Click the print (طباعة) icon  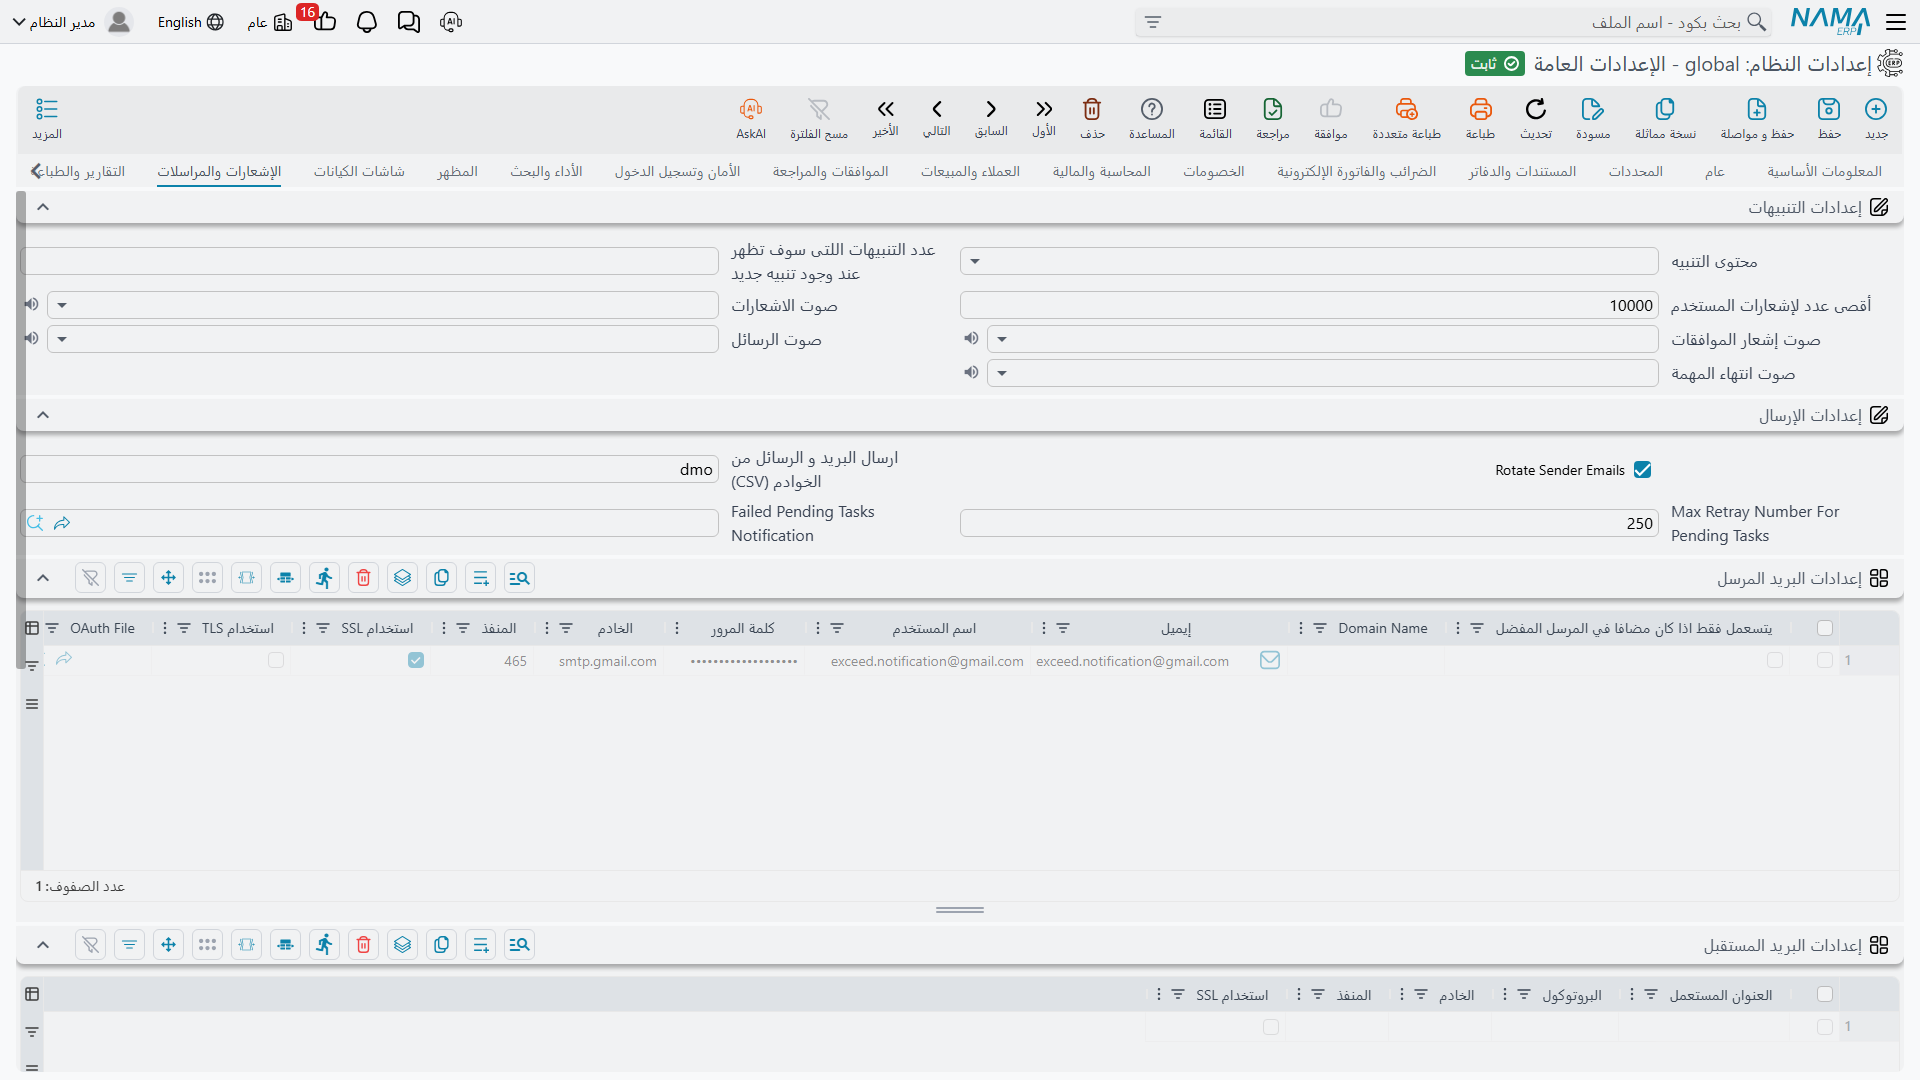coord(1480,109)
